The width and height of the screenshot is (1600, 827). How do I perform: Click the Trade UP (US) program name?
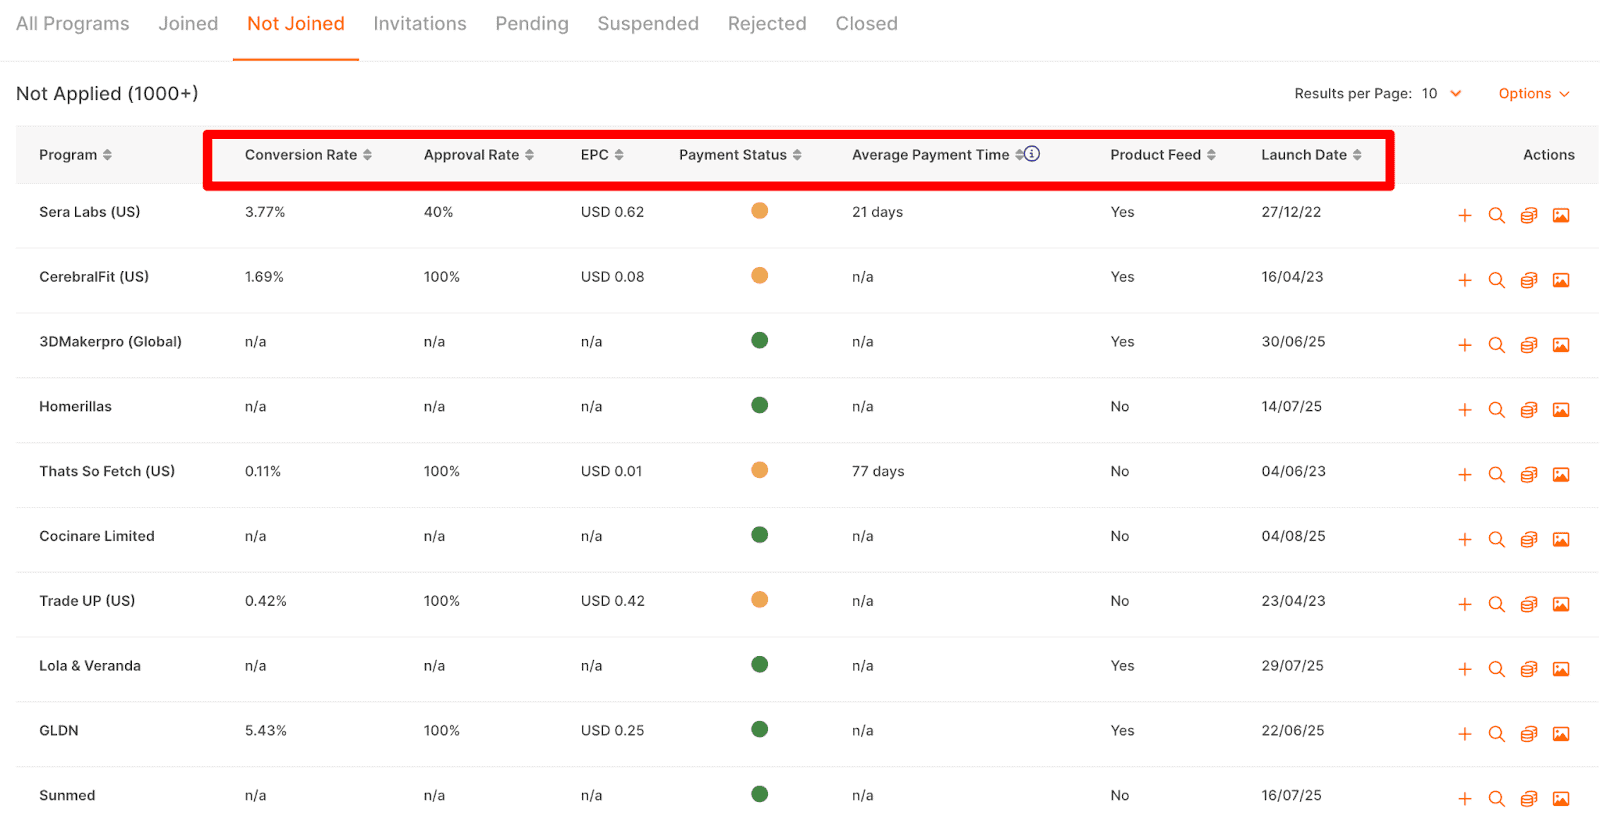click(87, 601)
